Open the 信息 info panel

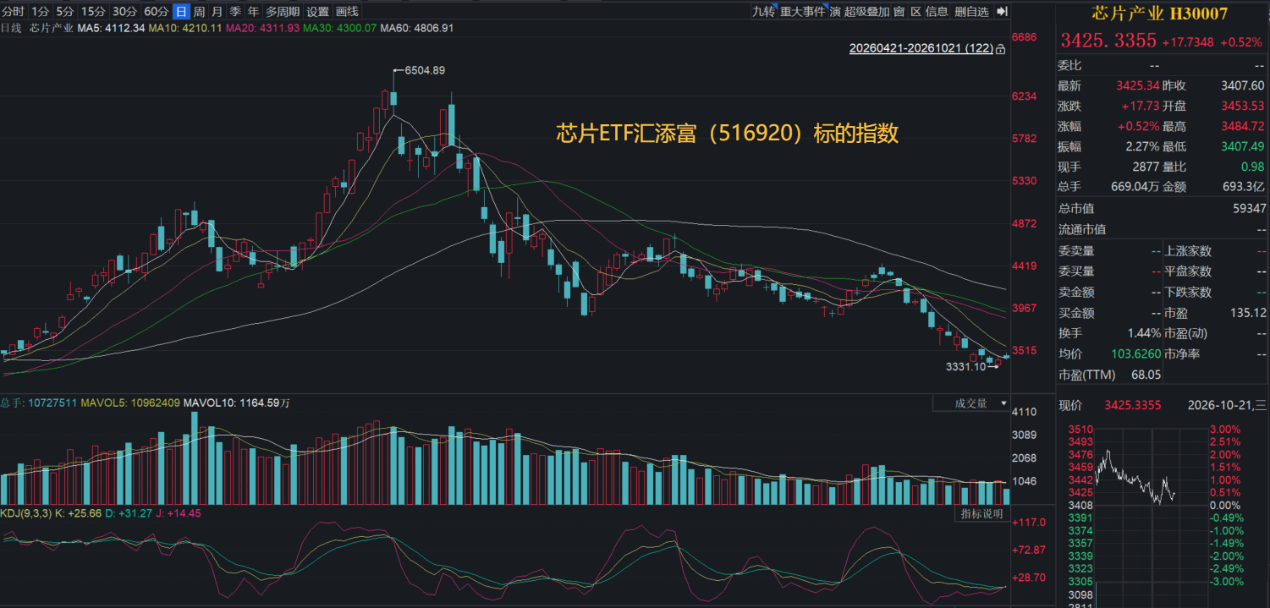(937, 12)
